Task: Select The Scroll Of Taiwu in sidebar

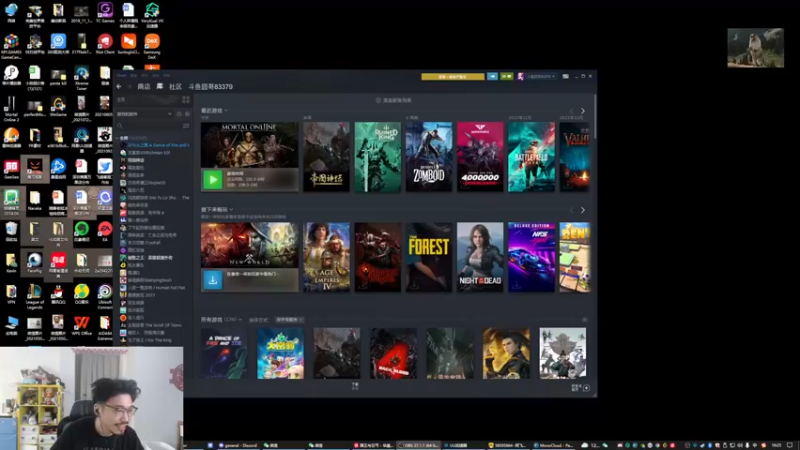Action: click(151, 325)
